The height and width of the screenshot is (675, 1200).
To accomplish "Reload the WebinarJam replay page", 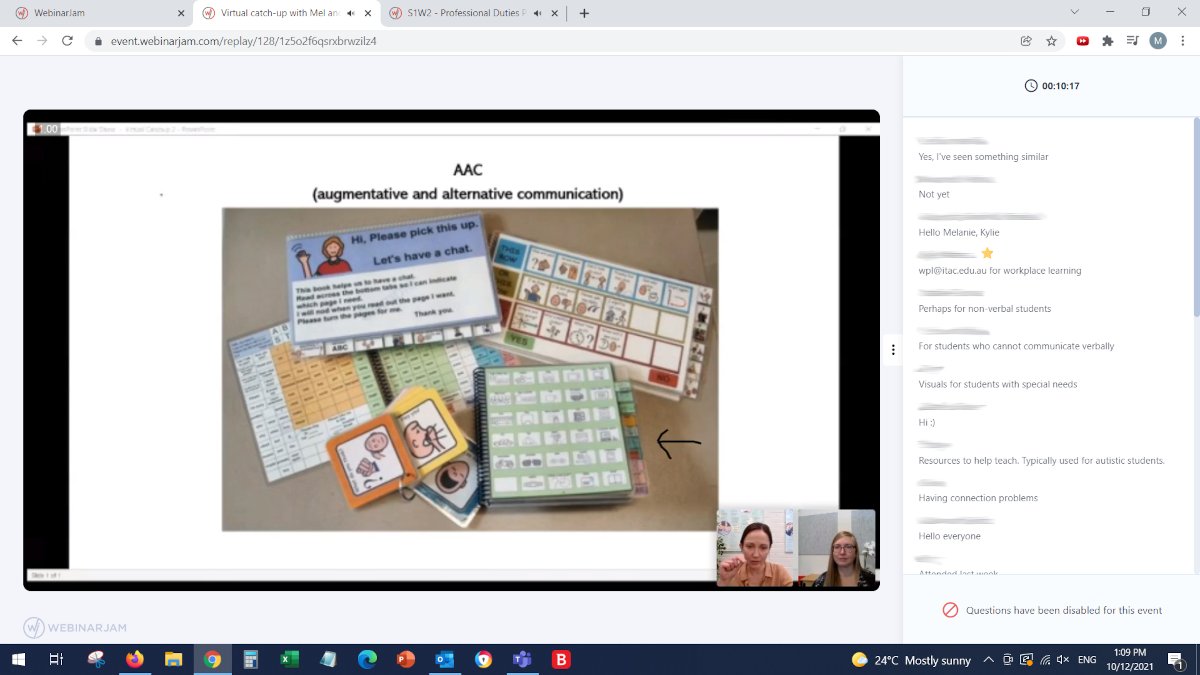I will point(67,41).
